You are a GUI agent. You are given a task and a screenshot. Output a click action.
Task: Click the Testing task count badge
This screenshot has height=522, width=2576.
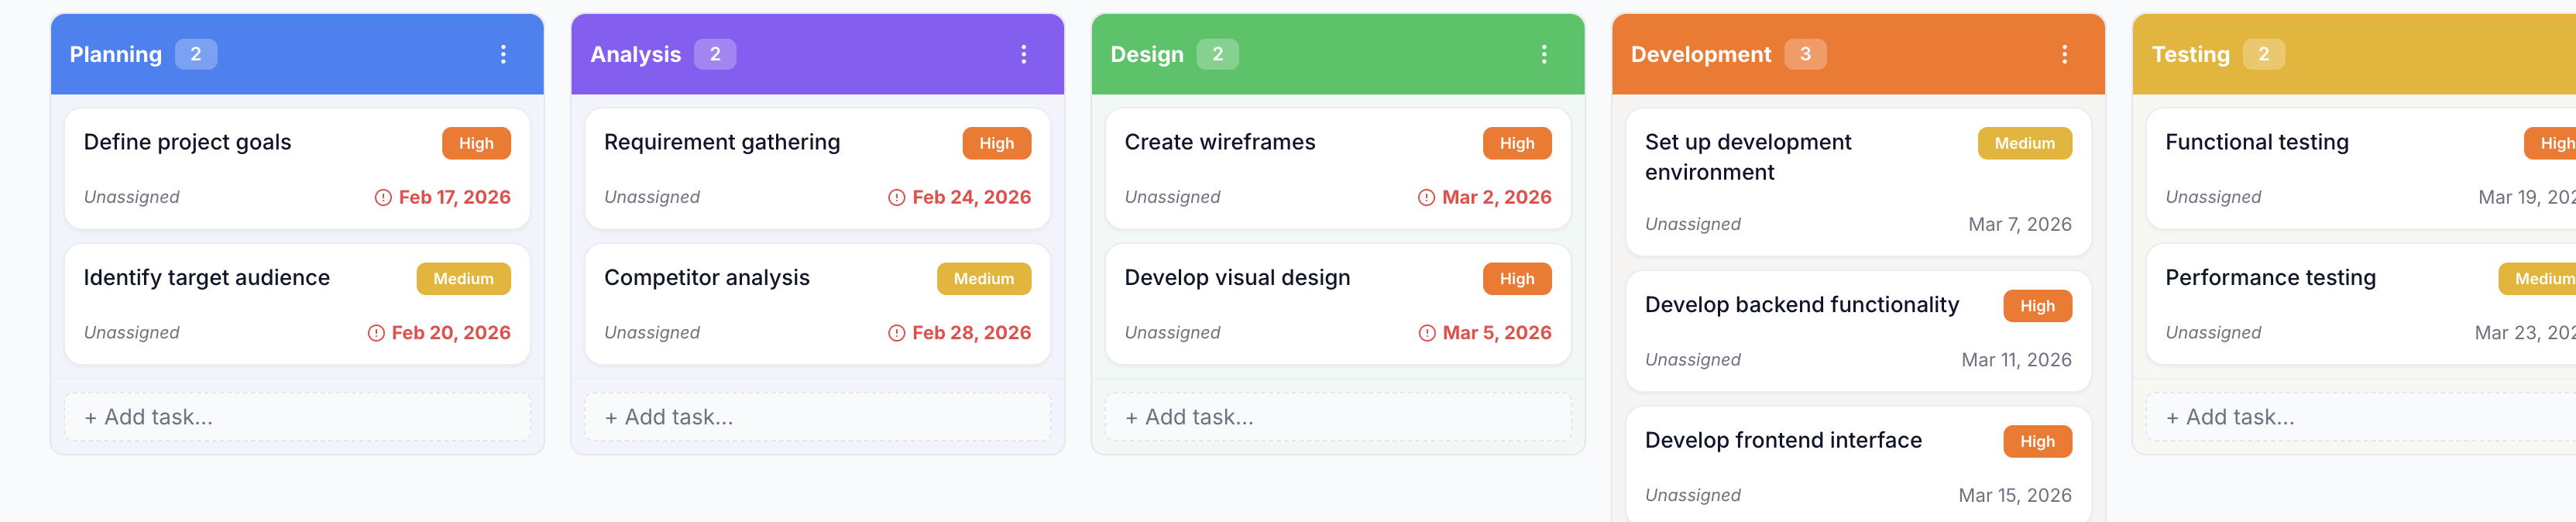tap(2264, 54)
